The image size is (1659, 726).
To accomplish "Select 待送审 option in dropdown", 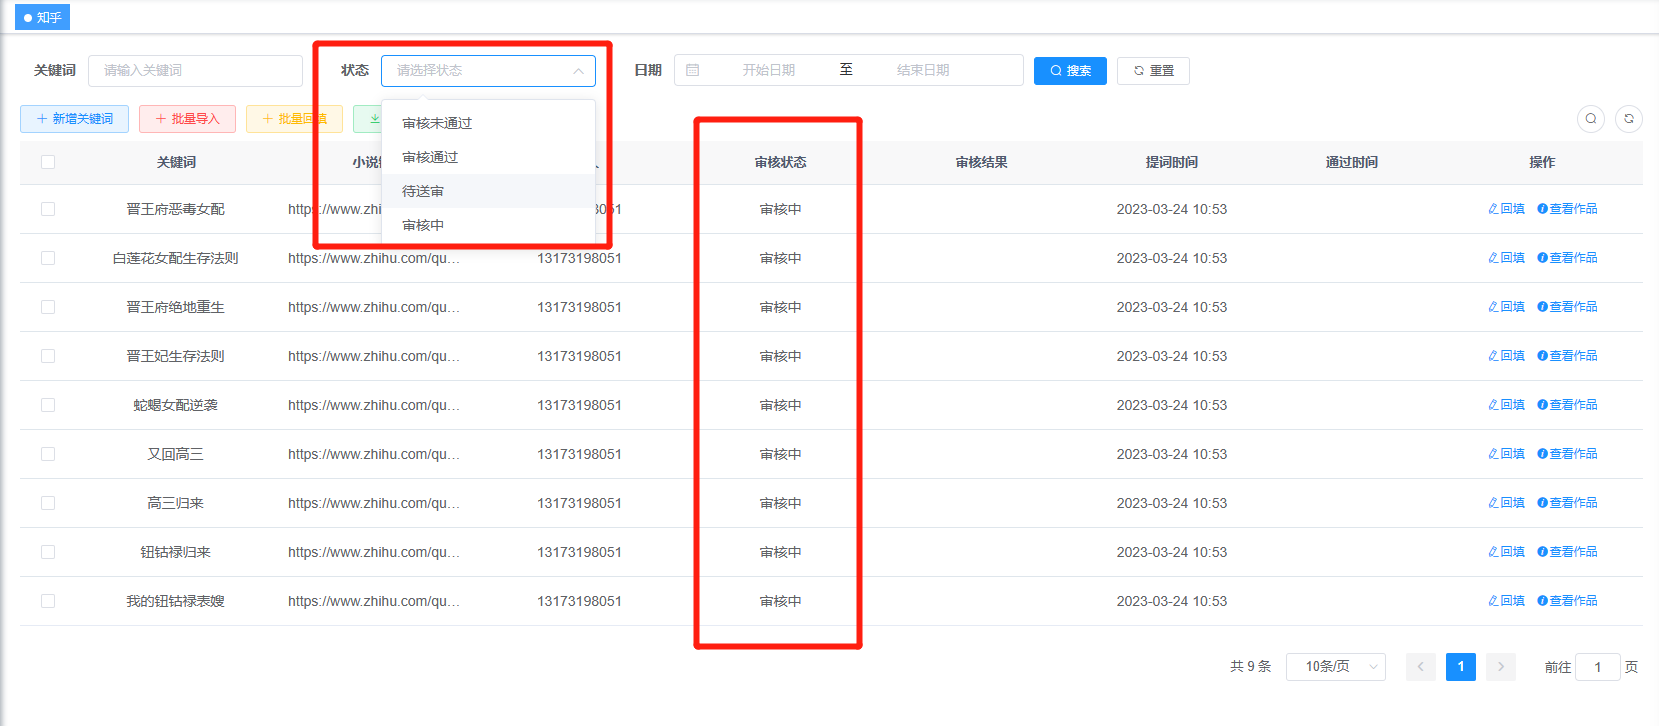I will pyautogui.click(x=423, y=191).
